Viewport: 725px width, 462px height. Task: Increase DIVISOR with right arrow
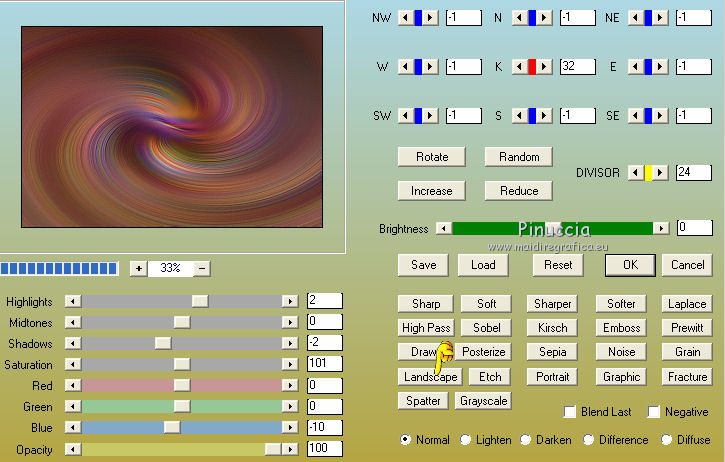point(660,172)
